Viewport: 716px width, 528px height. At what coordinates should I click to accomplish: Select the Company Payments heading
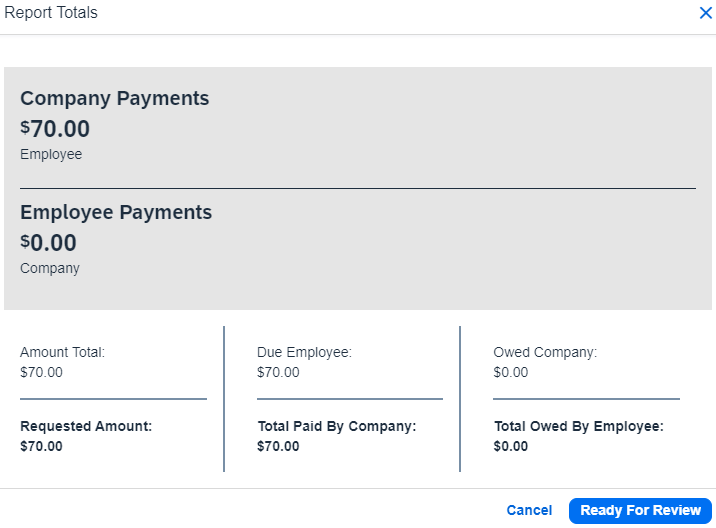coord(114,98)
